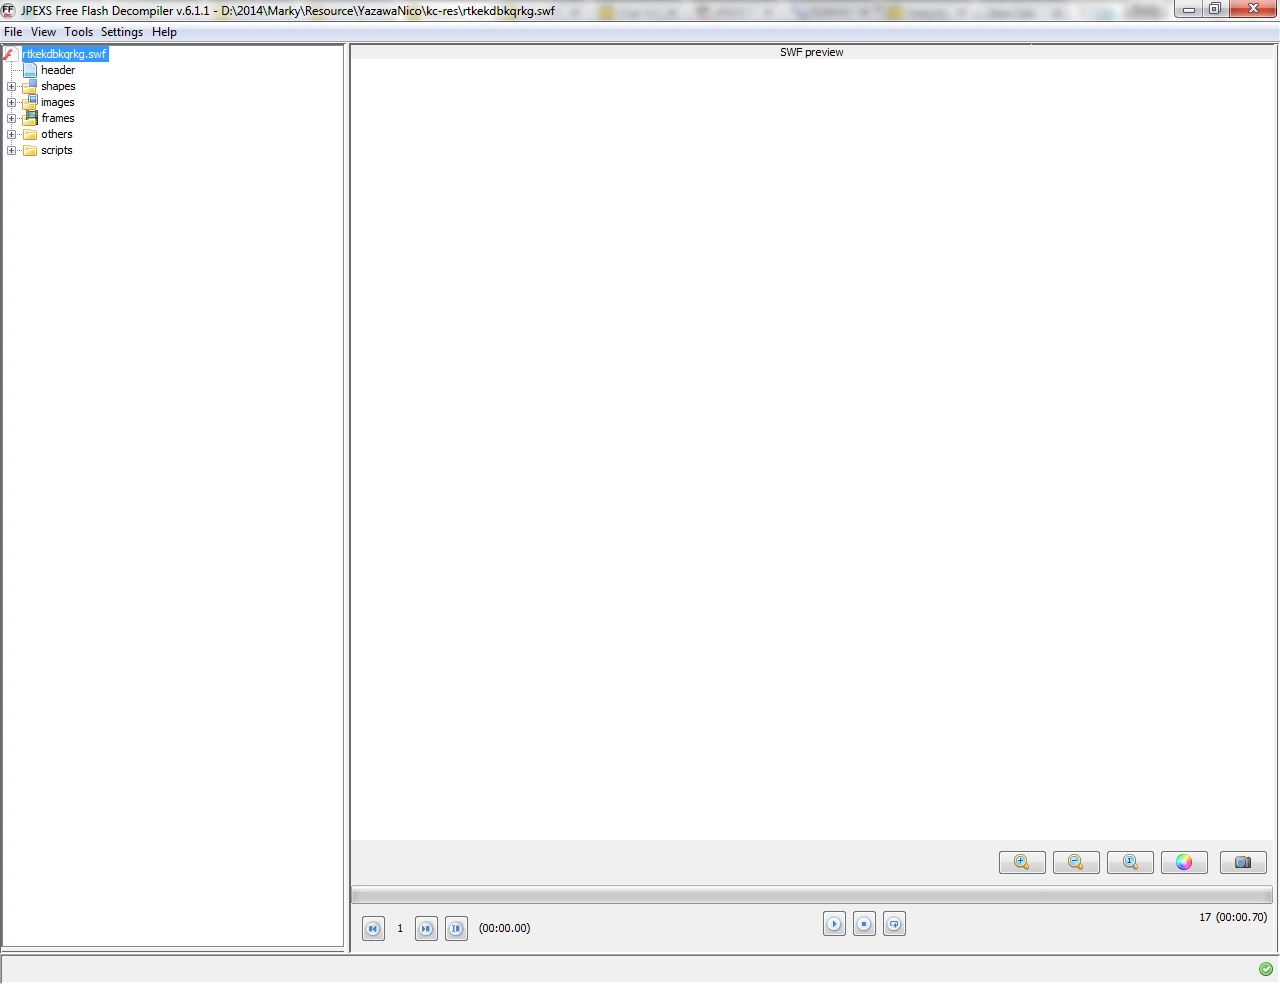This screenshot has width=1280, height=984.
Task: Open the Settings menu
Action: coord(122,32)
